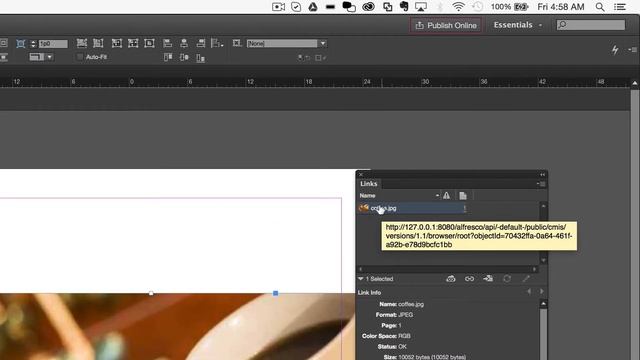
Task: Collapse the Links panel with double arrows
Action: pos(542,175)
